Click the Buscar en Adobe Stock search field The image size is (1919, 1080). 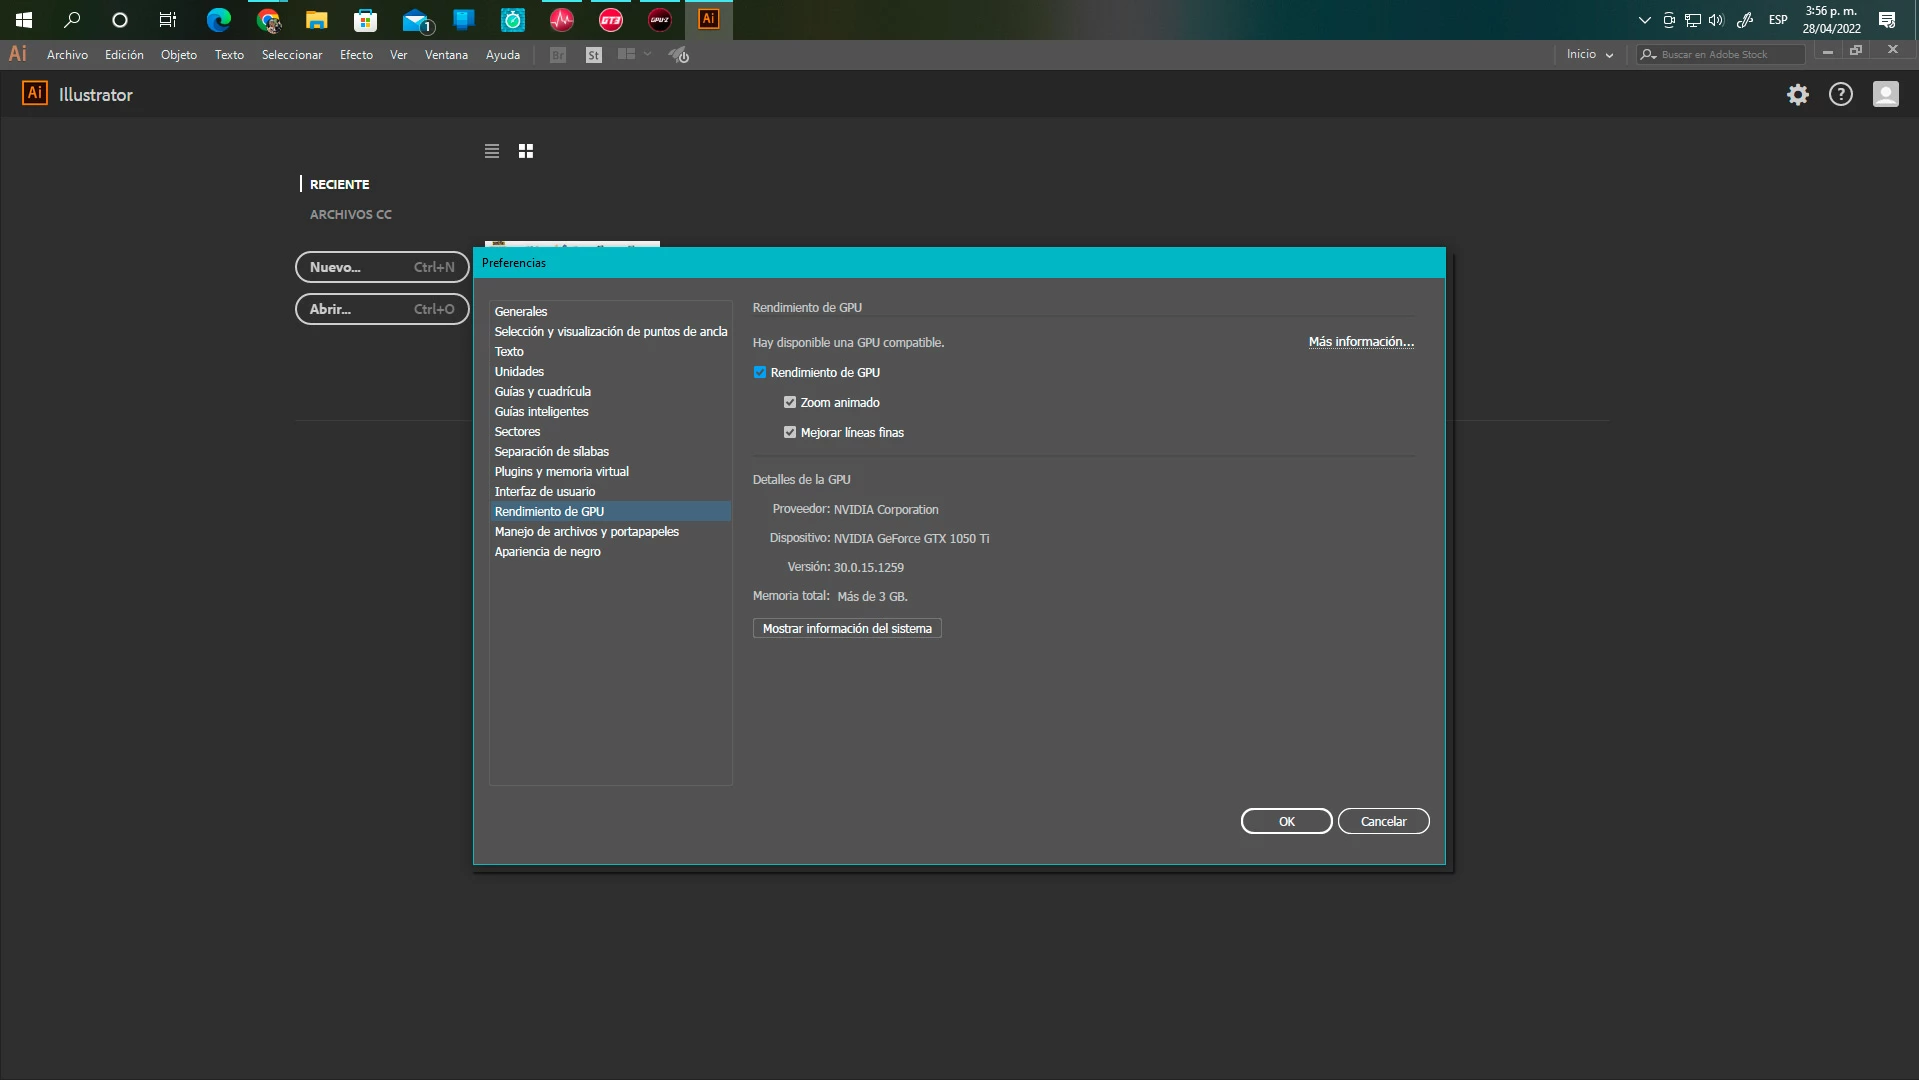[1720, 55]
